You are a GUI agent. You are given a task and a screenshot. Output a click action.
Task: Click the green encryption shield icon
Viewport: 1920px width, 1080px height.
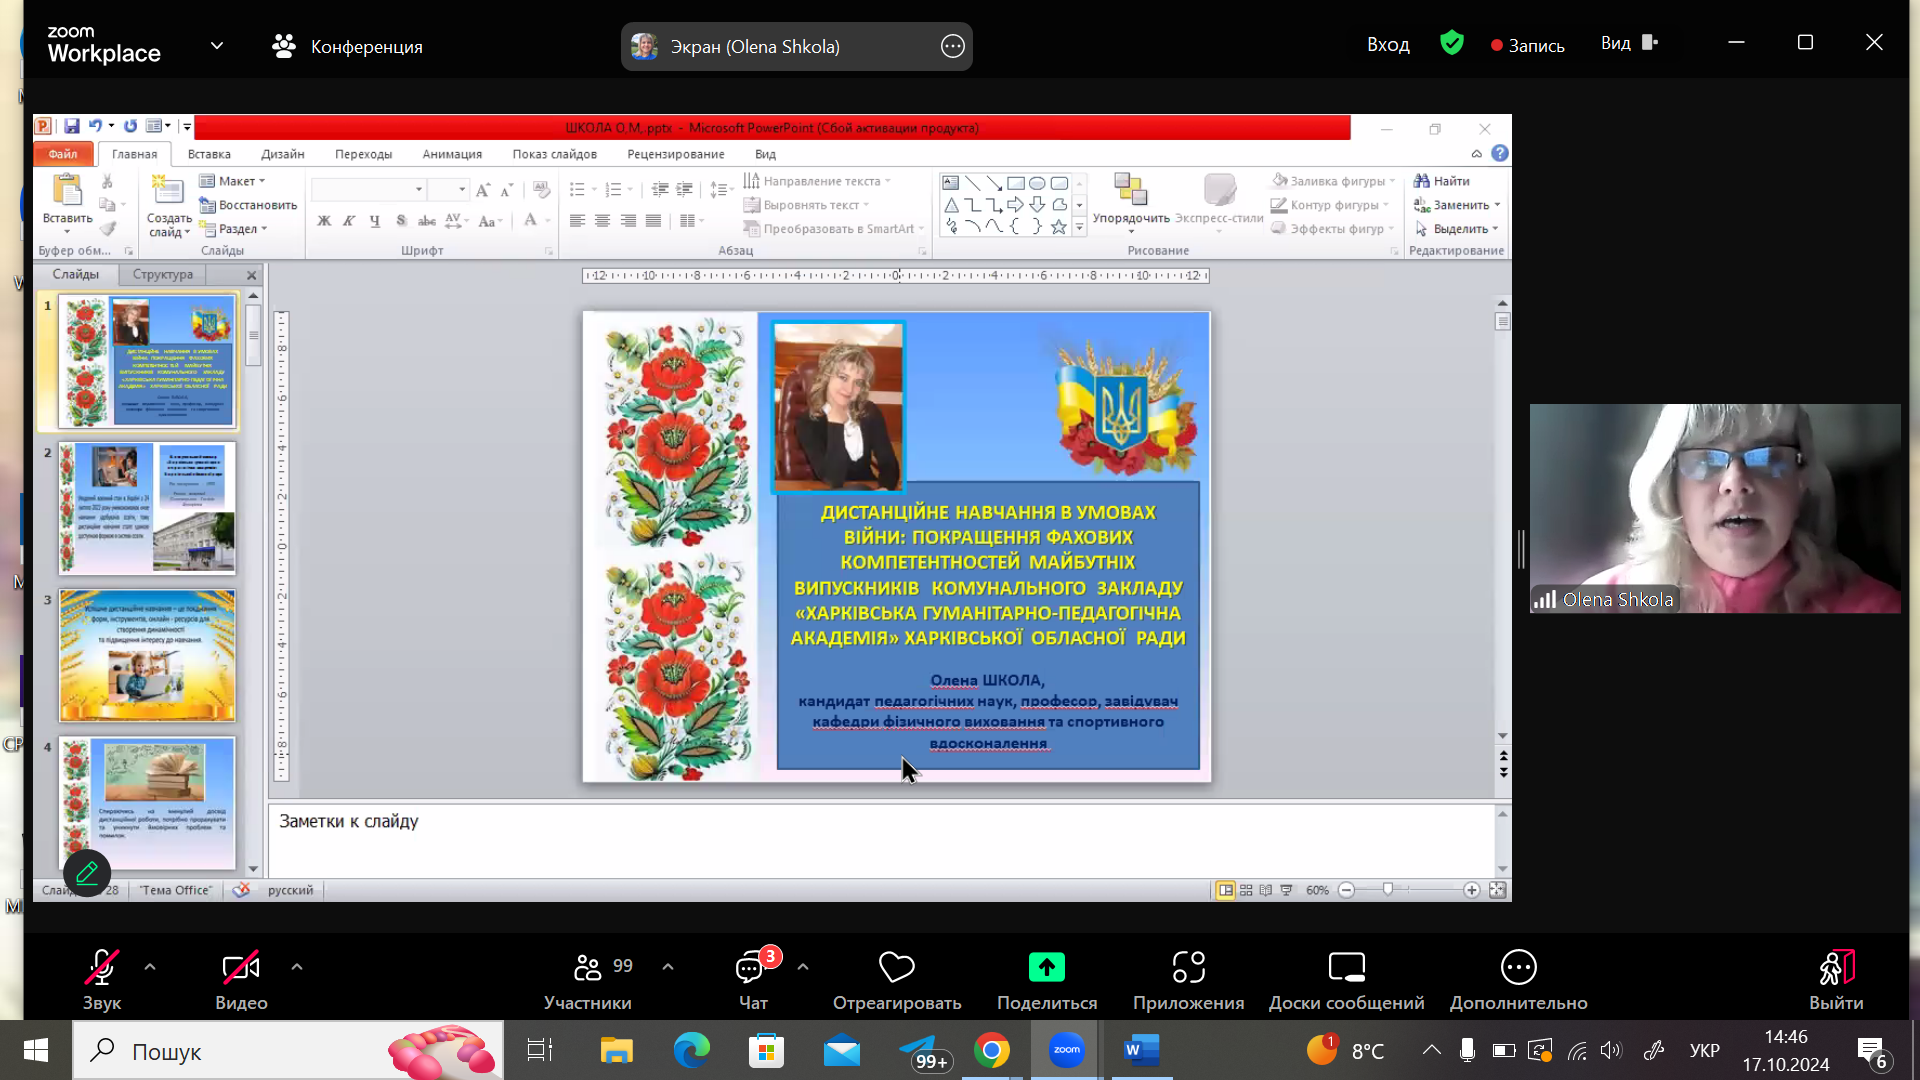tap(1452, 43)
